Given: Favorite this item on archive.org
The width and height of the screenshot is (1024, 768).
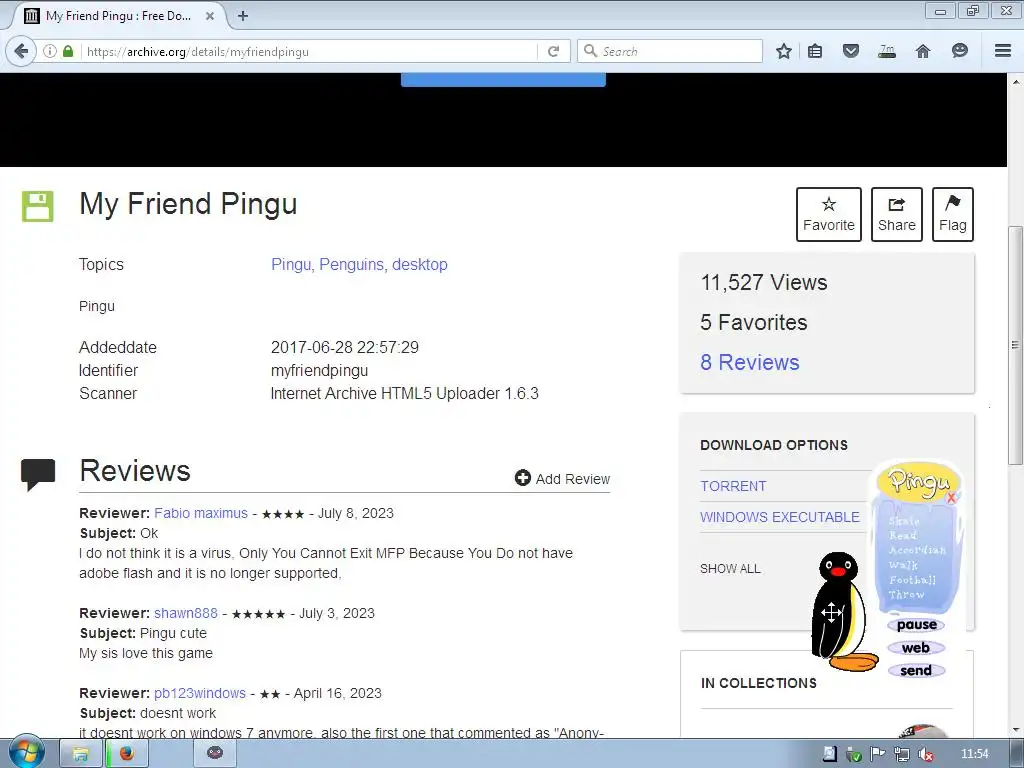Looking at the screenshot, I should 829,214.
